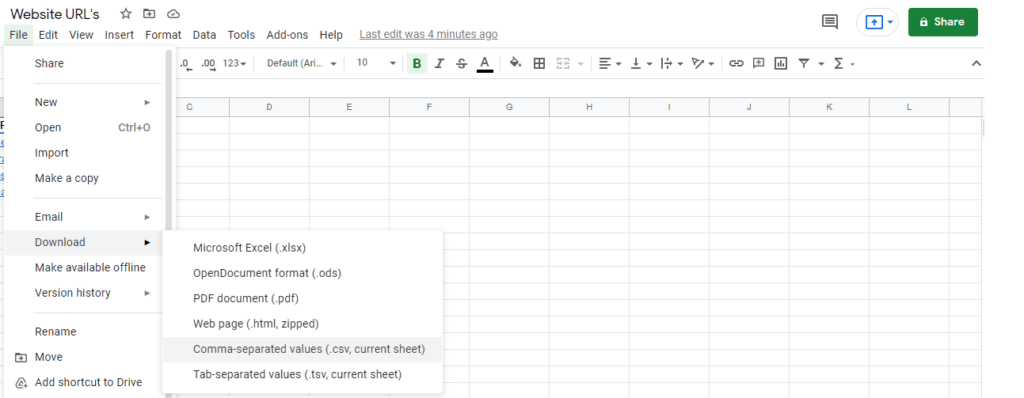Open the cell borders tool
The height and width of the screenshot is (398, 1024).
coord(539,63)
